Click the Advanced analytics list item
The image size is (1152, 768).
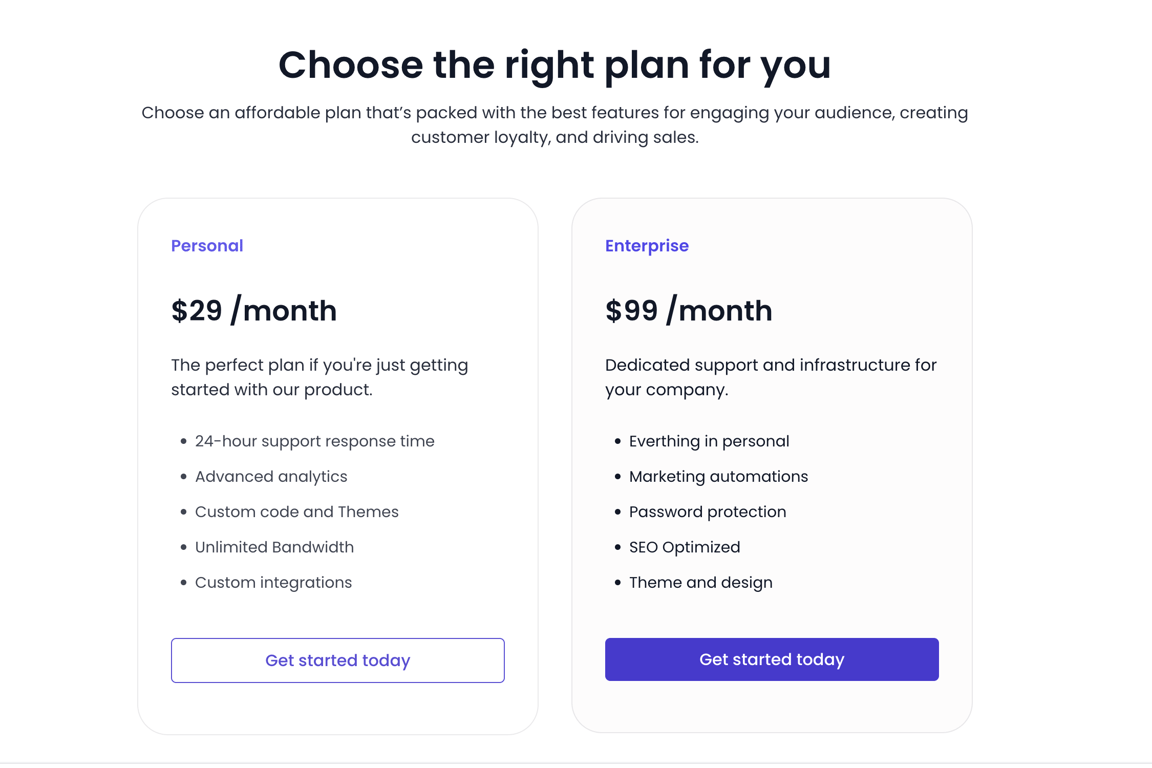pos(271,476)
